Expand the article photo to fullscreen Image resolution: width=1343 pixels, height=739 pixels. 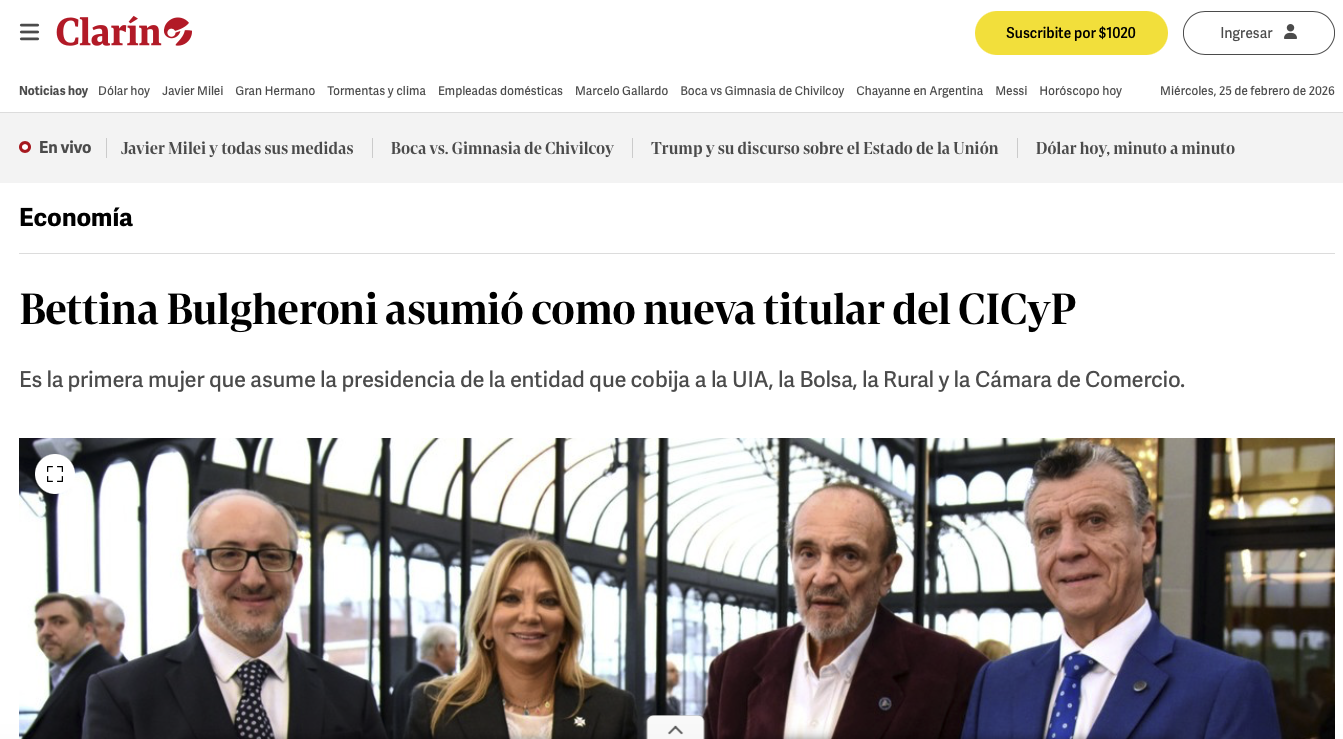click(x=55, y=474)
